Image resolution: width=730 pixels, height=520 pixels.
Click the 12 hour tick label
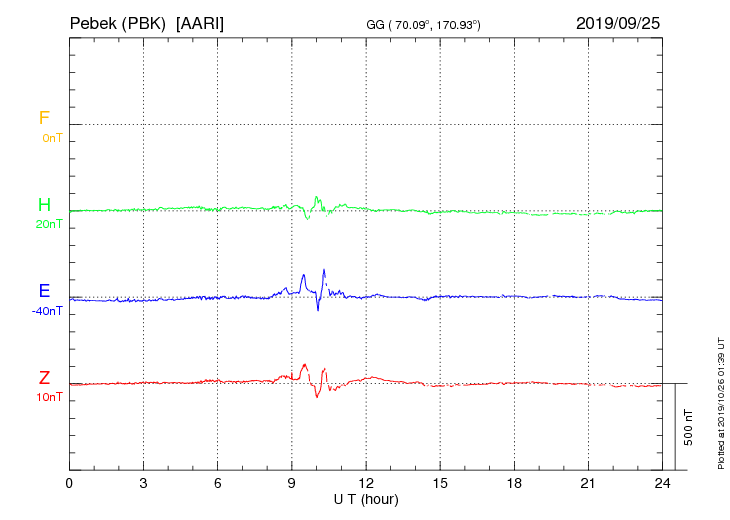pos(366,484)
